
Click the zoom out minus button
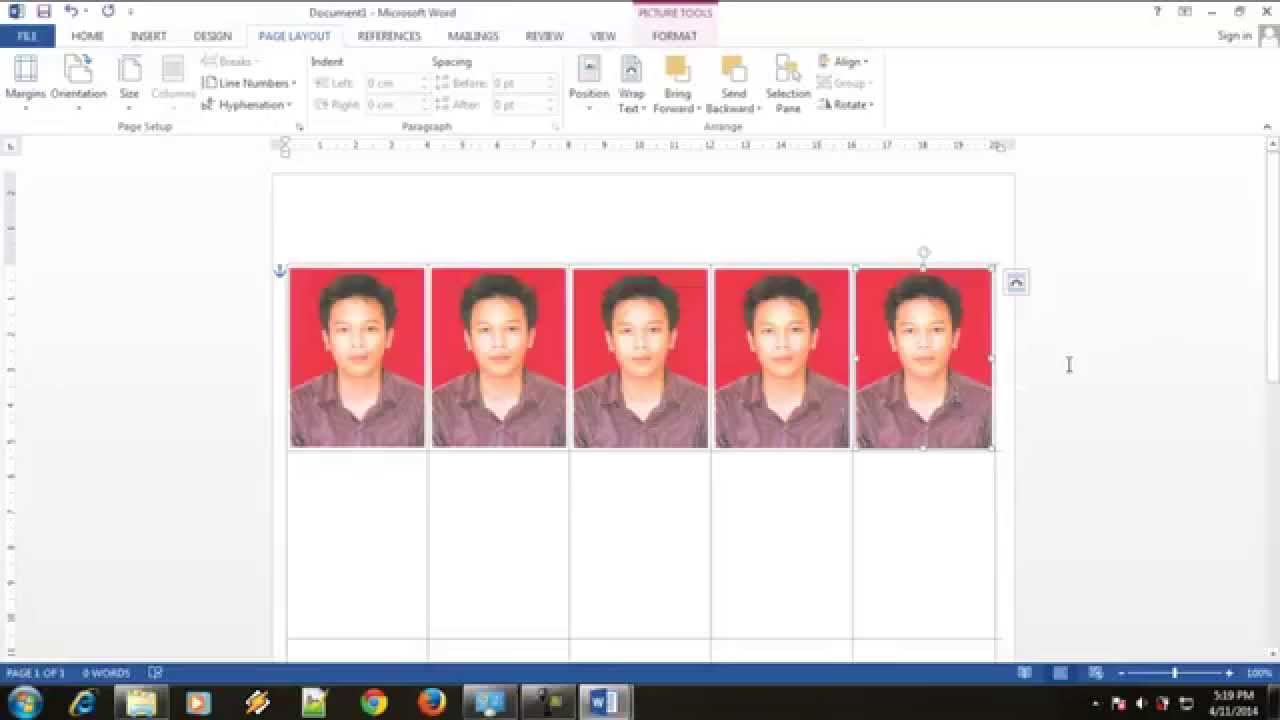[x=1121, y=673]
